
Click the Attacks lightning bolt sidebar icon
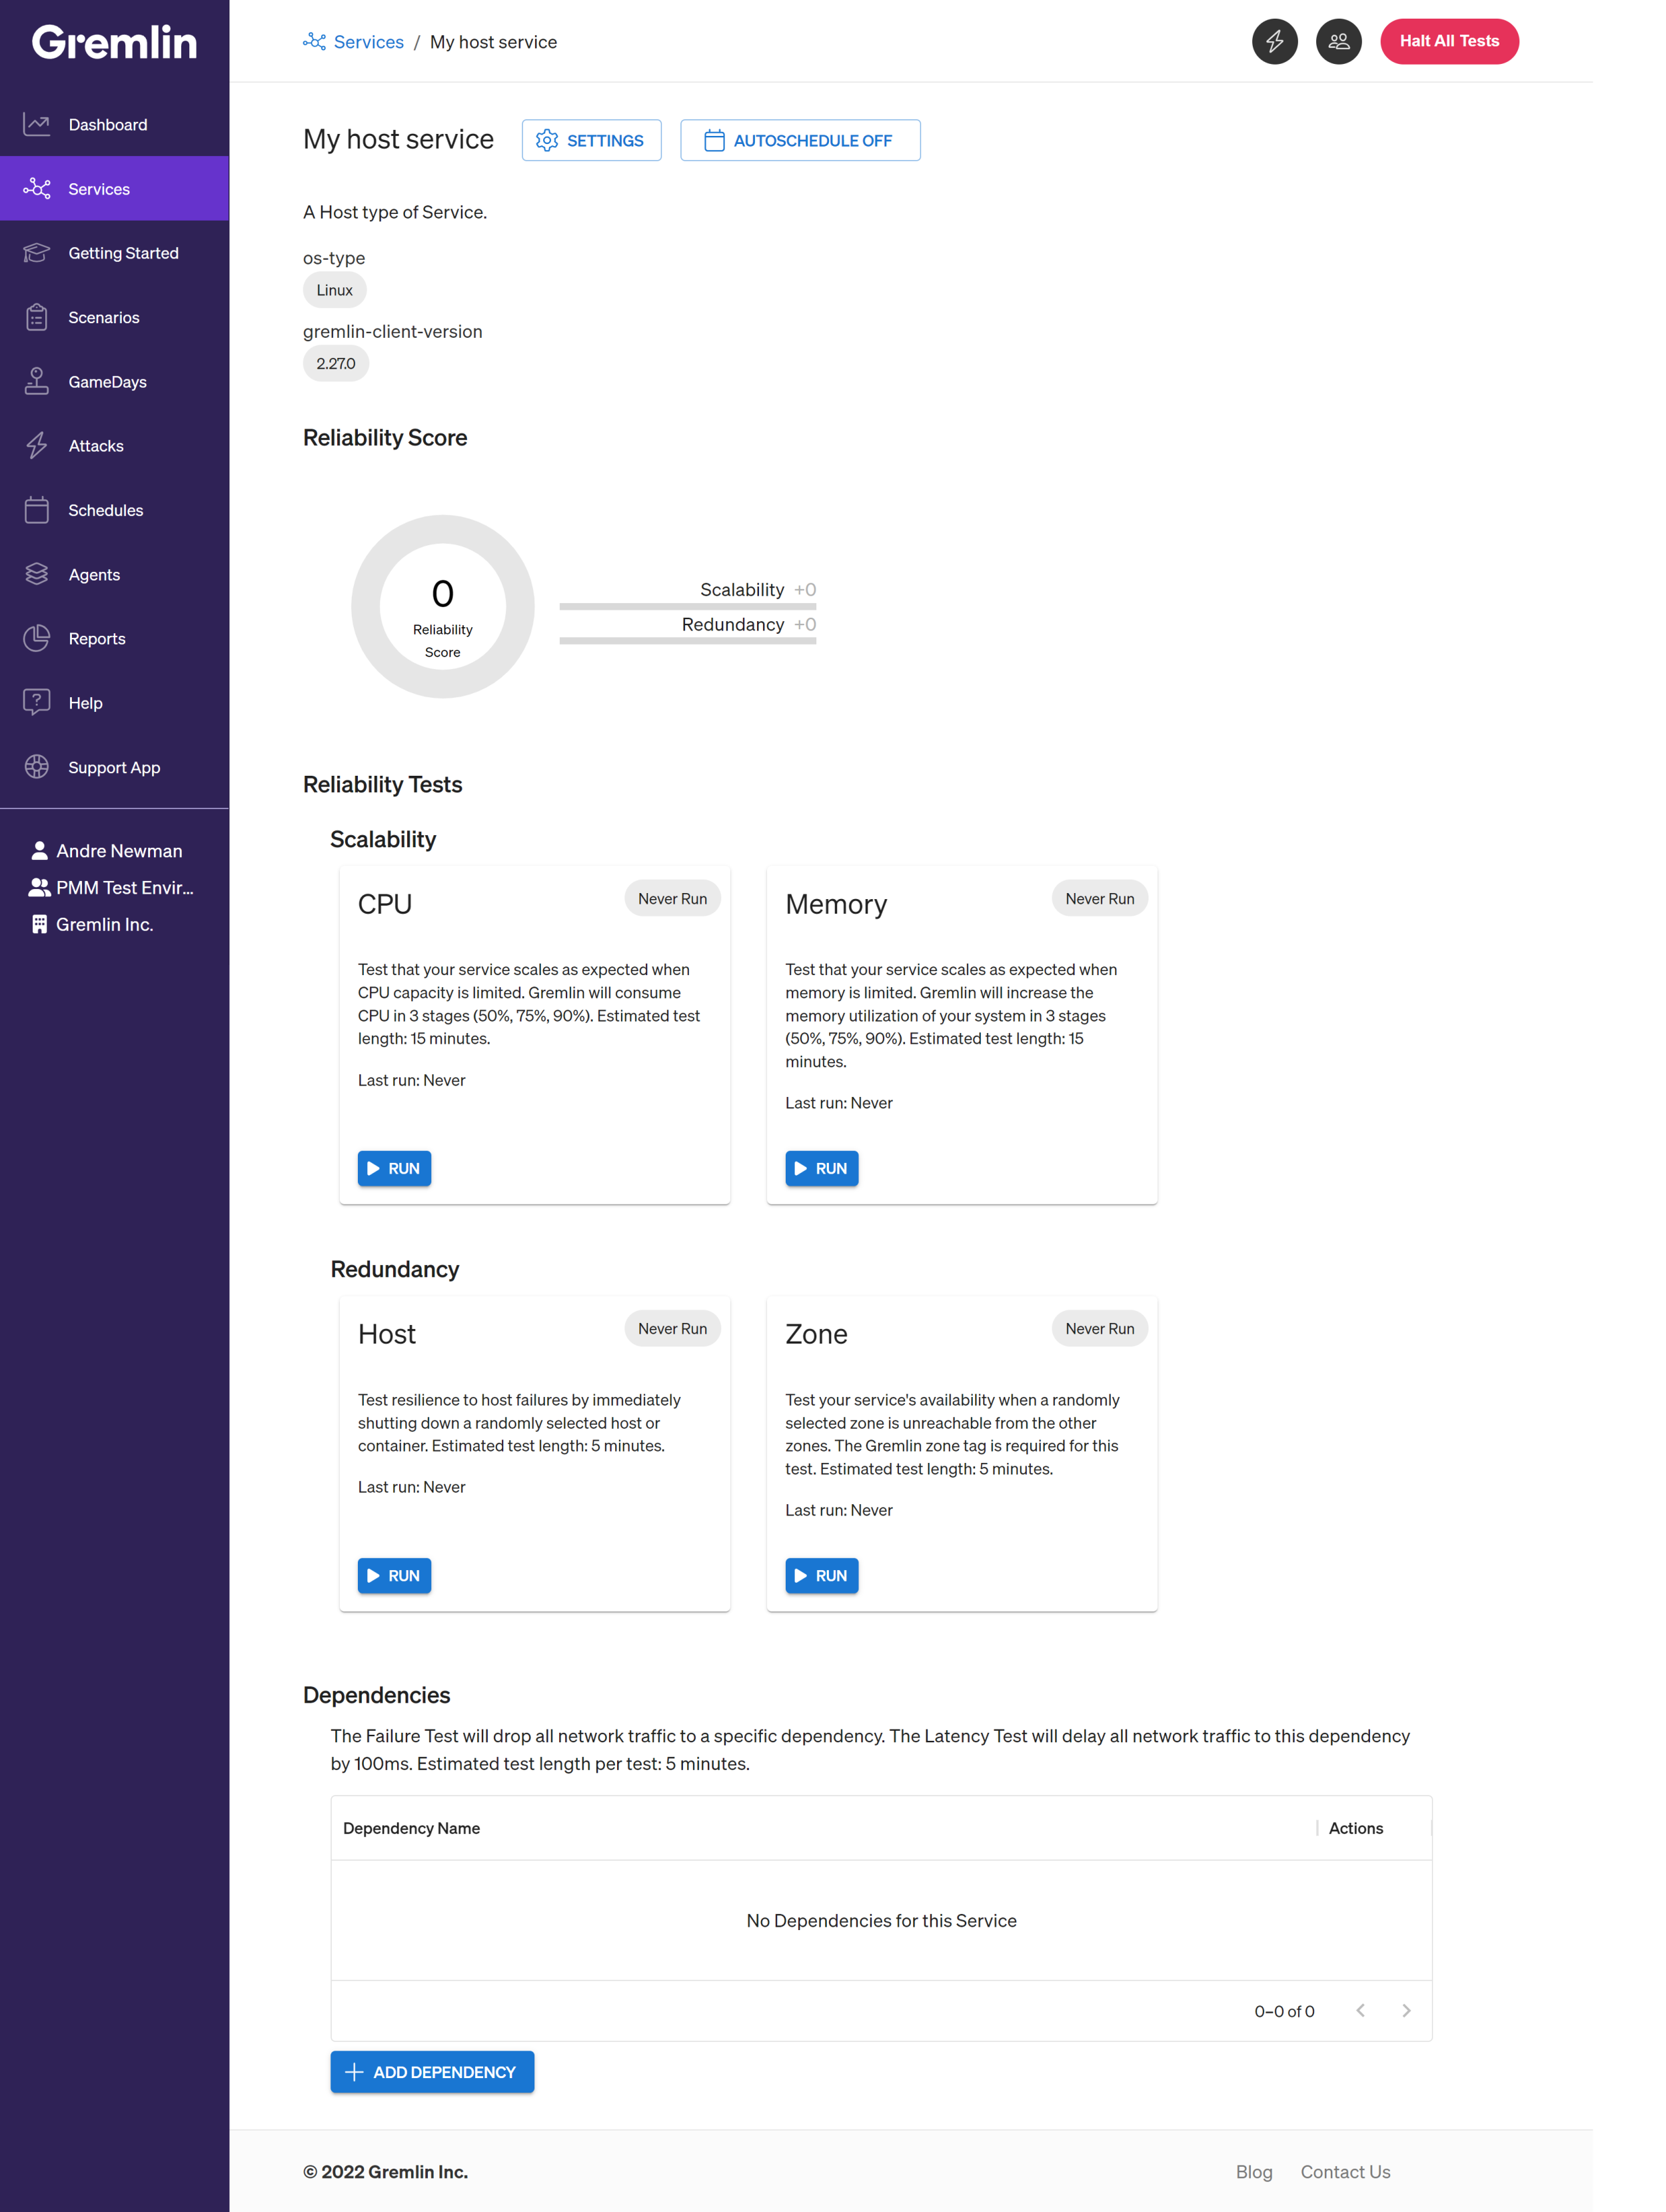[x=37, y=445]
